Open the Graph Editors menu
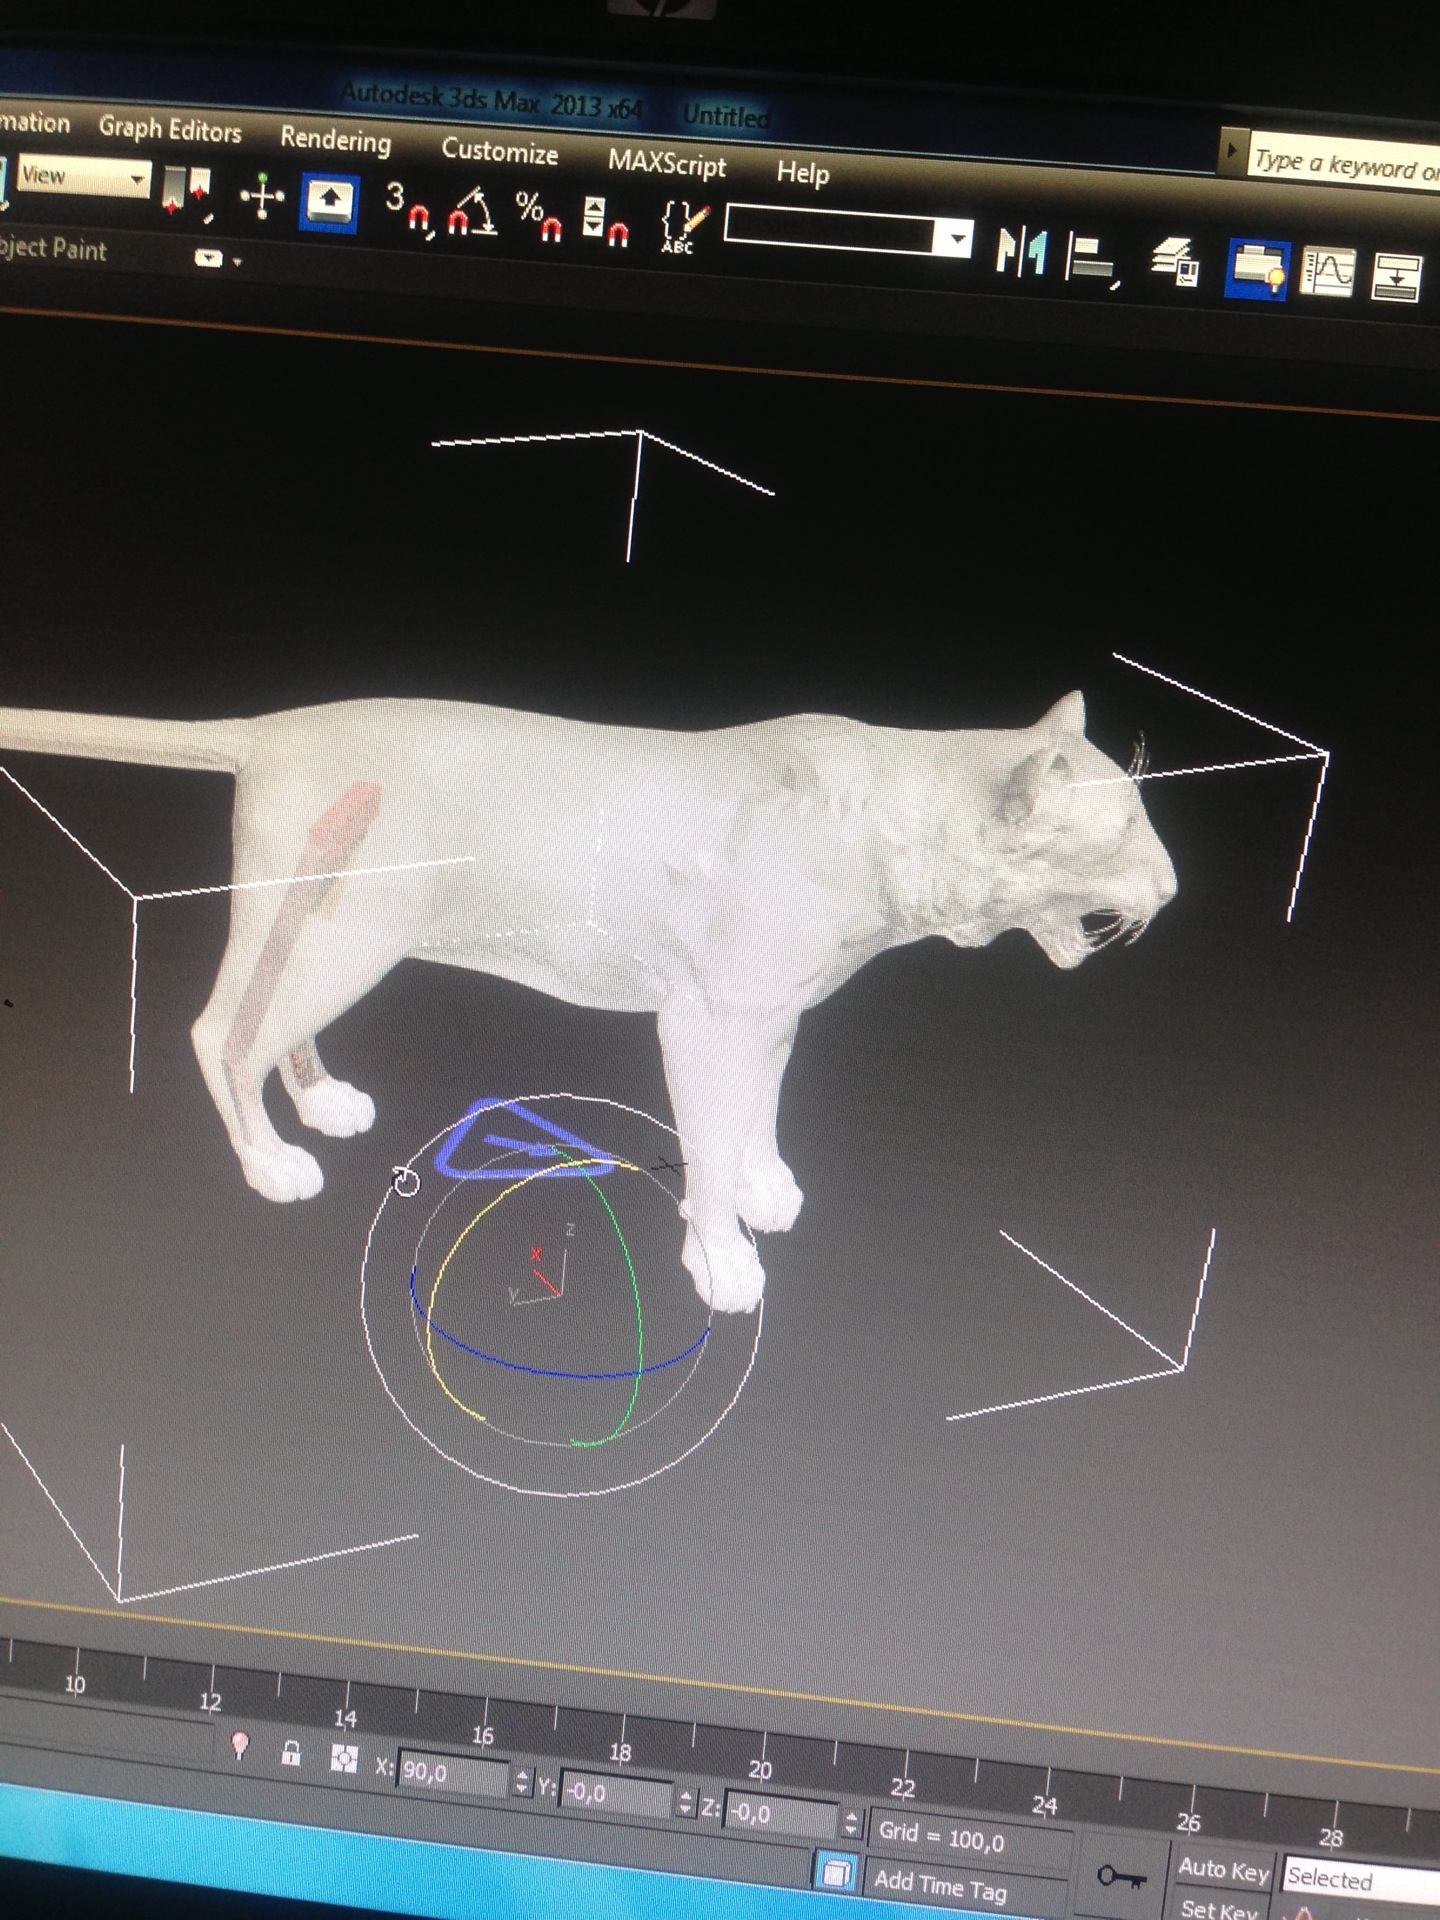 coord(170,129)
